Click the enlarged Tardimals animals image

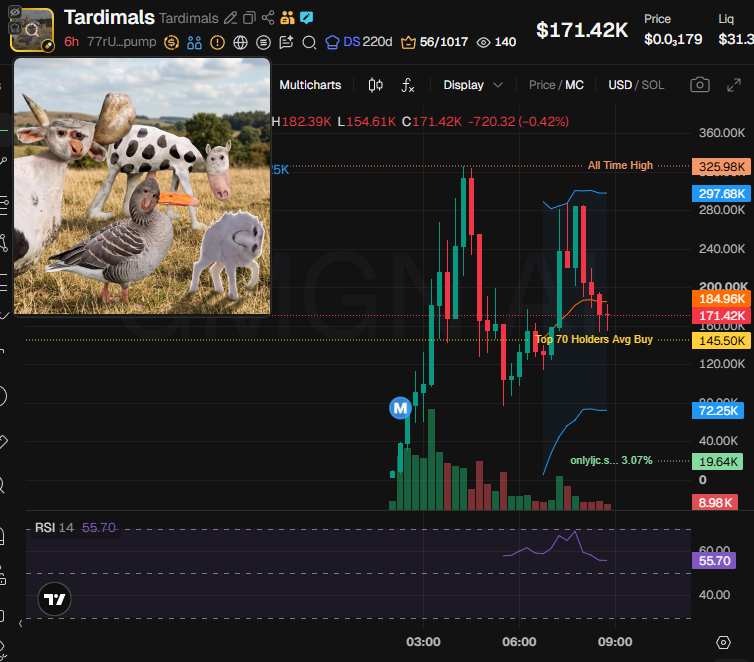coord(142,186)
